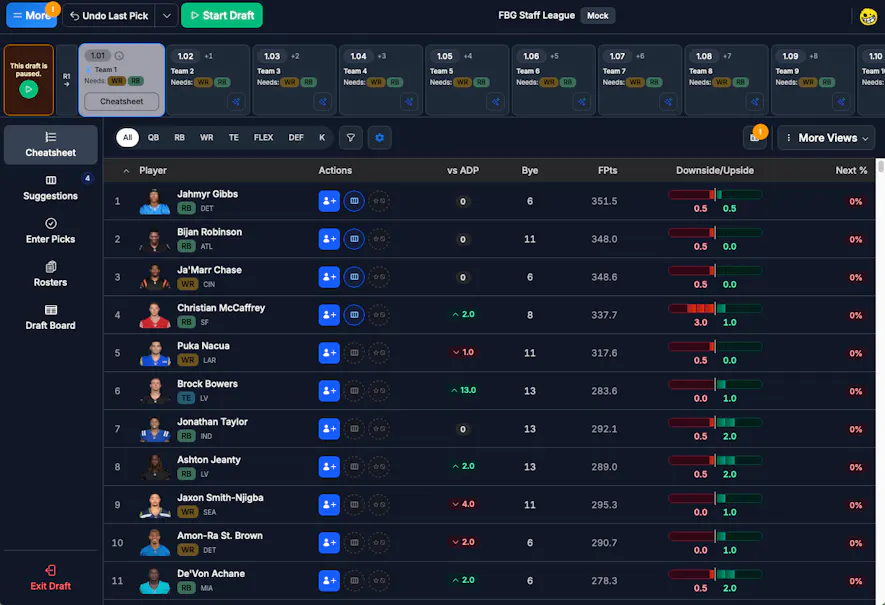Sort by the Bye column header
This screenshot has height=605, width=885.
[529, 170]
